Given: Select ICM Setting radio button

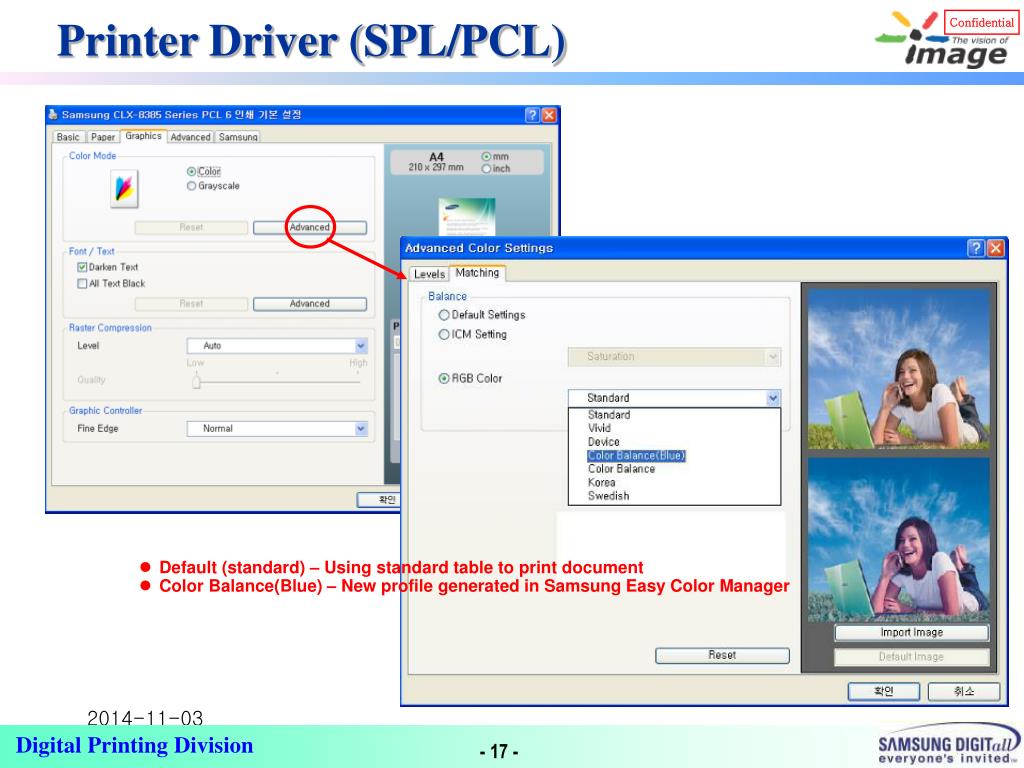Looking at the screenshot, I should click(x=444, y=334).
